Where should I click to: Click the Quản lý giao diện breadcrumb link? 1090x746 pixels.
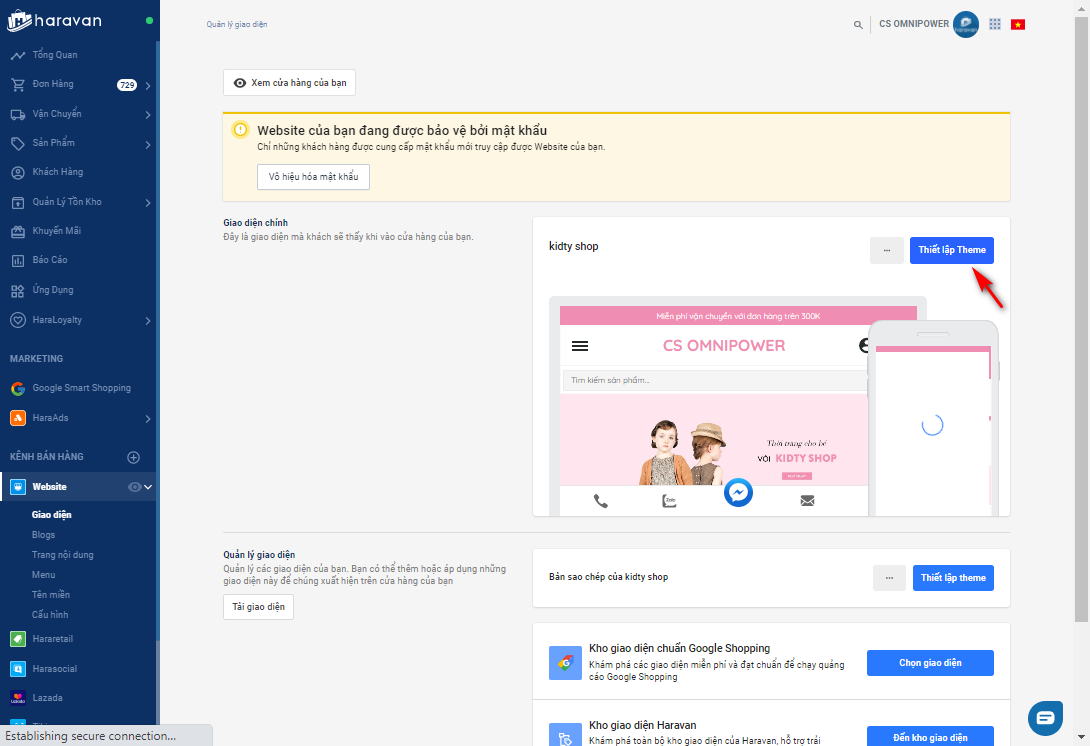(x=237, y=24)
